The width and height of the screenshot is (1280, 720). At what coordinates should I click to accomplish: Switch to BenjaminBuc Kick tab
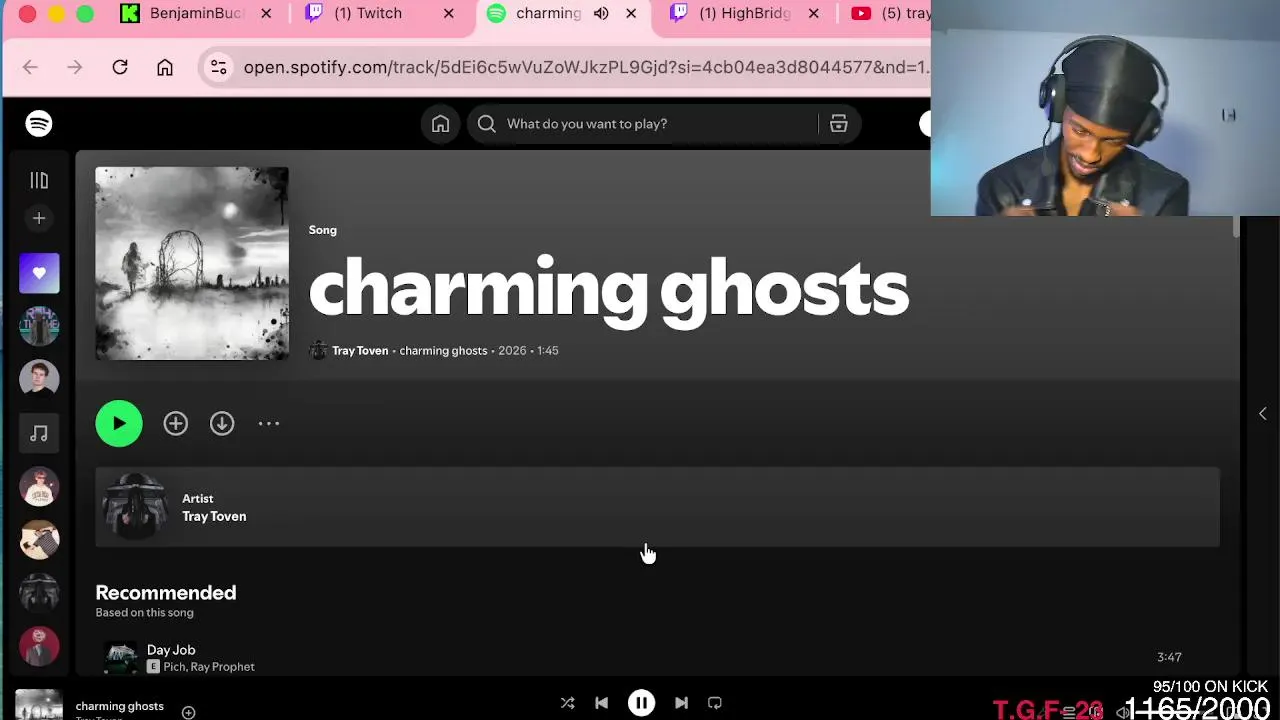pos(196,13)
